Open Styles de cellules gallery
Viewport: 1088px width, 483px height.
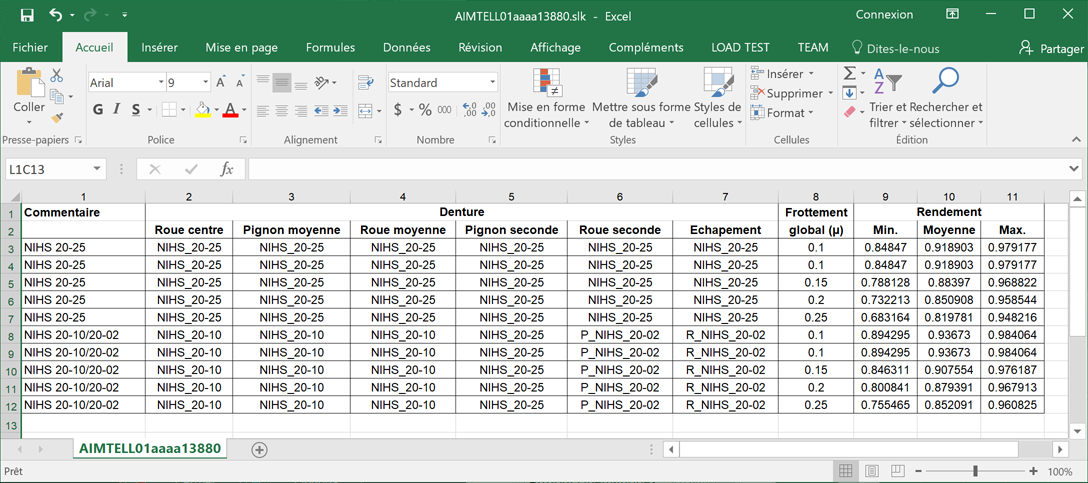click(717, 98)
